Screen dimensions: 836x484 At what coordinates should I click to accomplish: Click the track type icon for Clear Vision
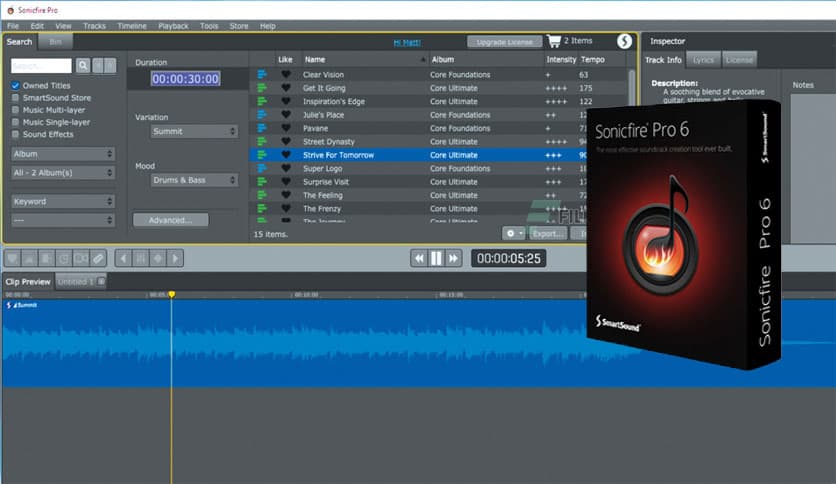(262, 75)
